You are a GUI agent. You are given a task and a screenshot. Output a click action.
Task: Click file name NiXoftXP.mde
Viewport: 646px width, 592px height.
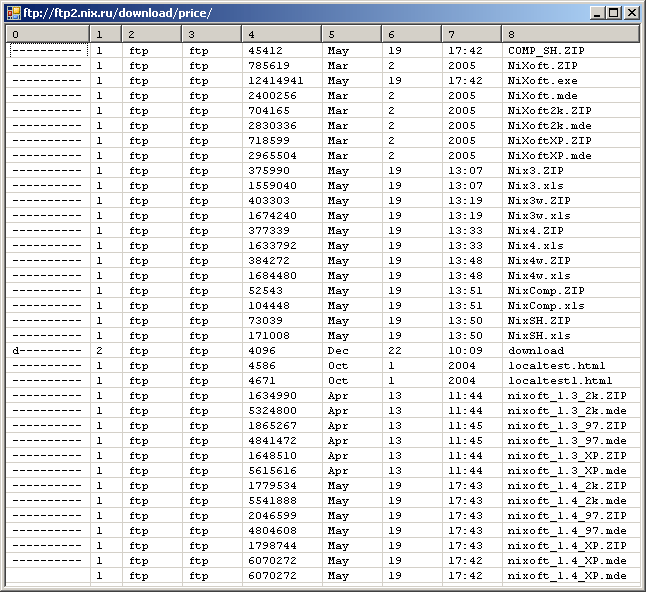coord(549,156)
